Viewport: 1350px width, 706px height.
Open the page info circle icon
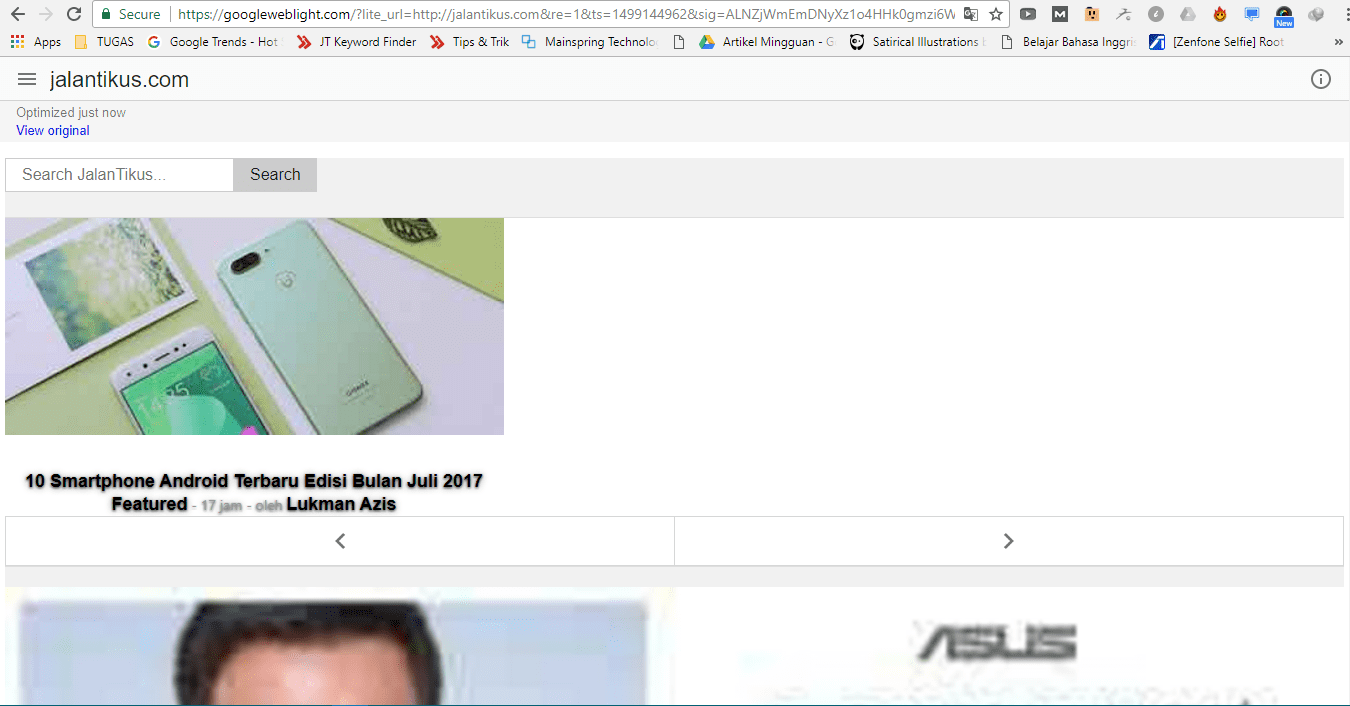pyautogui.click(x=1321, y=79)
